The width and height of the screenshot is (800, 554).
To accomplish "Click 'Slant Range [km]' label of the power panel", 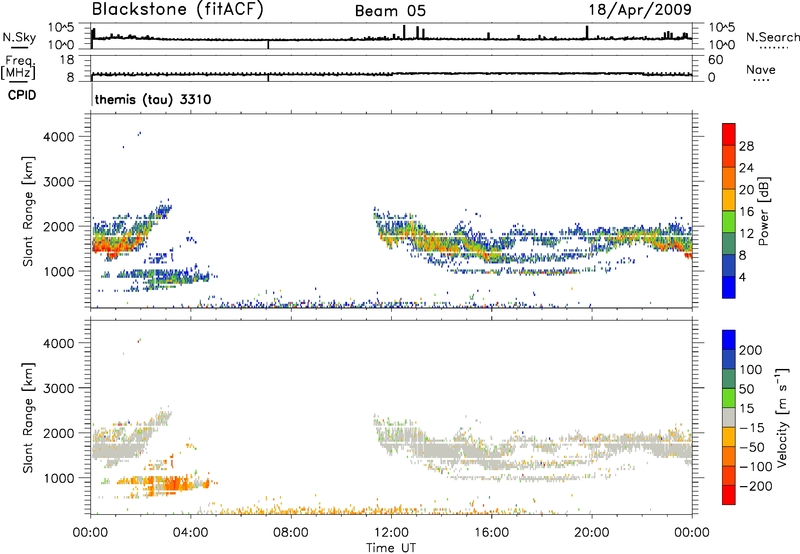I will 28,211.
